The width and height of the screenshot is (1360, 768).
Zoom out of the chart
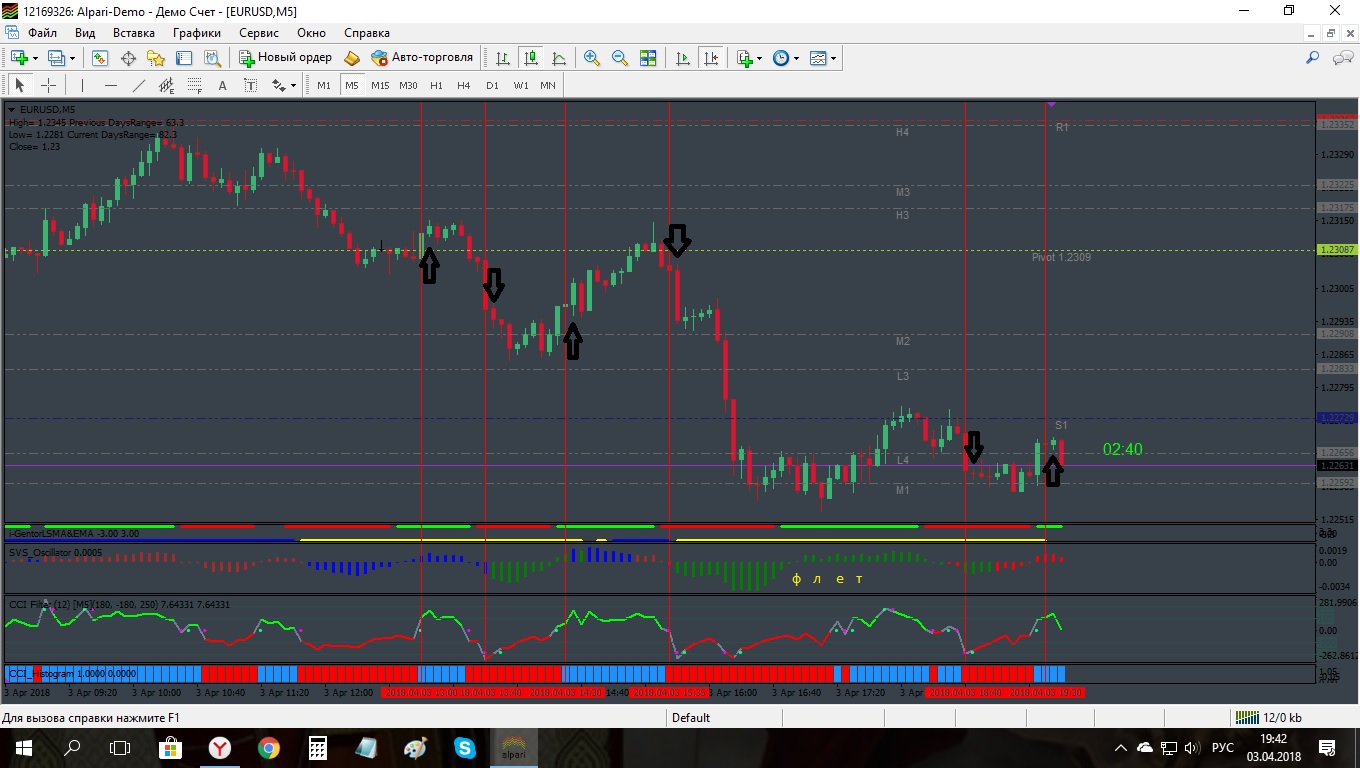click(620, 58)
